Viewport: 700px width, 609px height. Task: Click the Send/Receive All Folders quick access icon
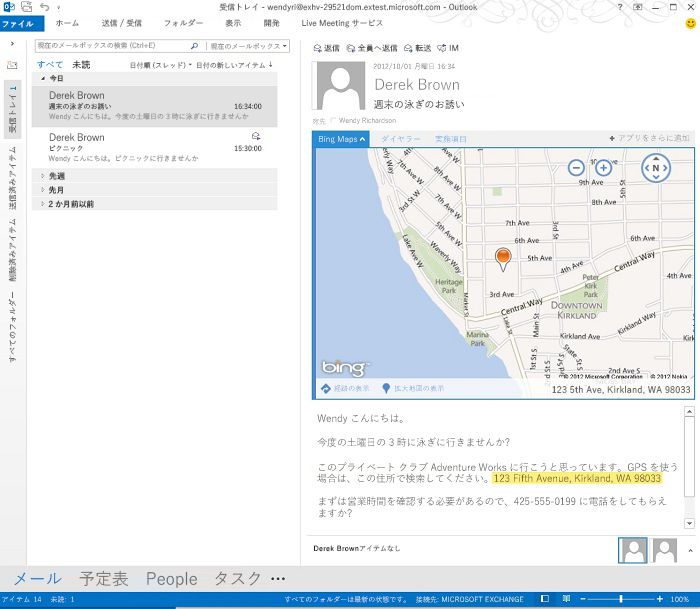point(27,7)
